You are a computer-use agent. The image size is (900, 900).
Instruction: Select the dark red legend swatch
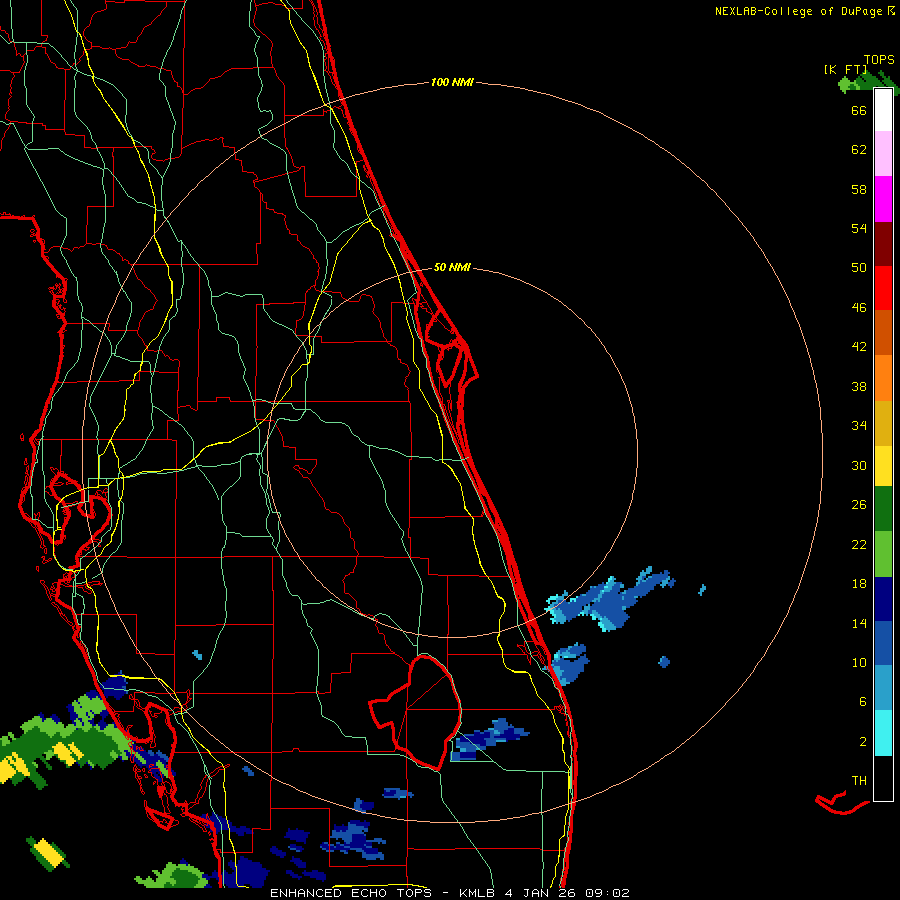pos(883,244)
